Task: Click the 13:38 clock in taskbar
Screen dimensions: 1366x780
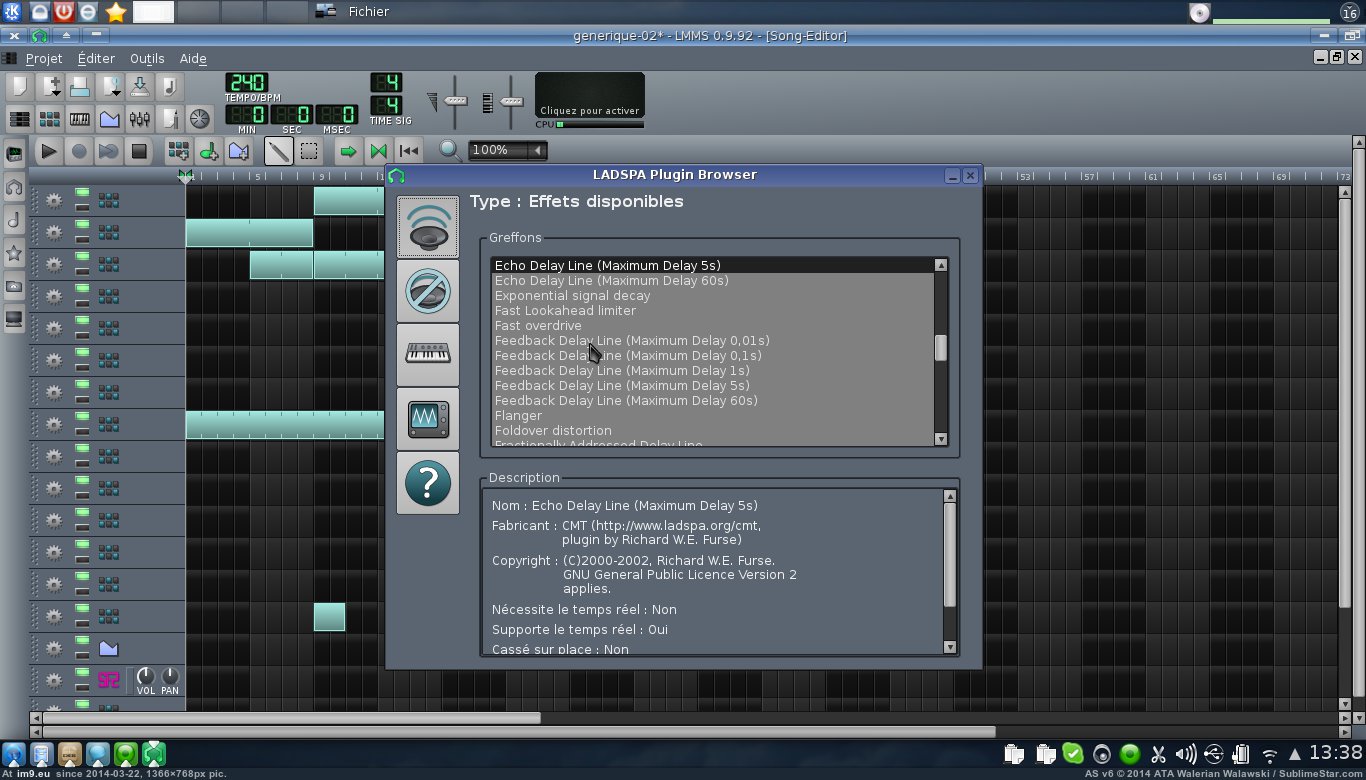Action: click(1336, 753)
